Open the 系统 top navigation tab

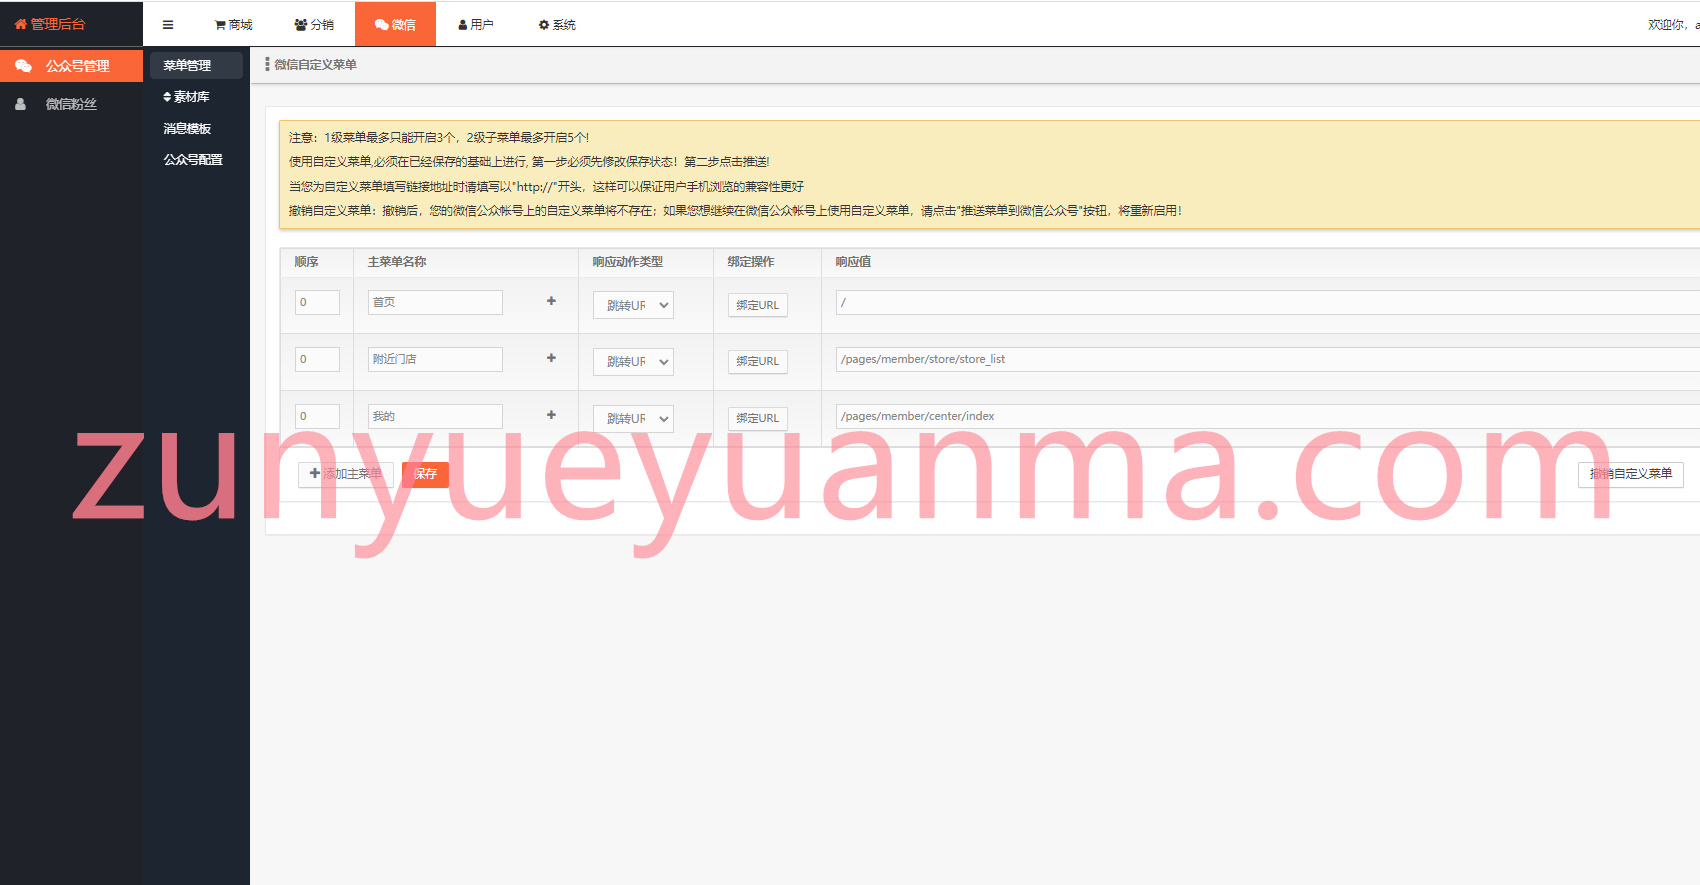[557, 25]
